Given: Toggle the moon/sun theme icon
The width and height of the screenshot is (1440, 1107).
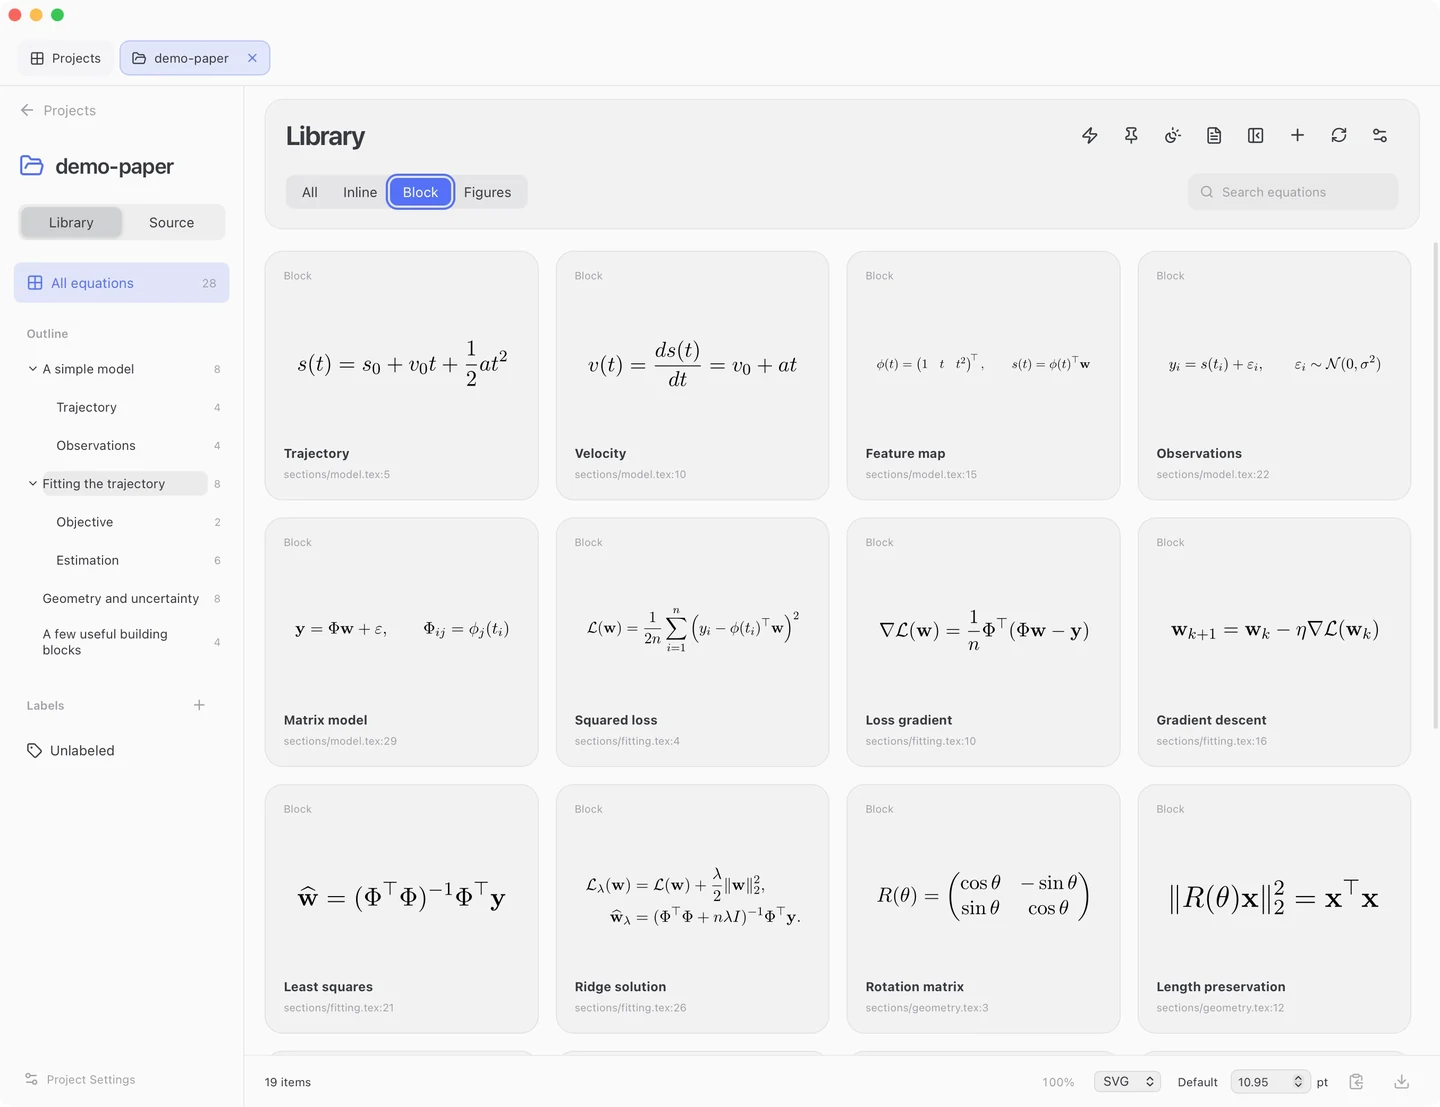Looking at the screenshot, I should coord(1173,135).
